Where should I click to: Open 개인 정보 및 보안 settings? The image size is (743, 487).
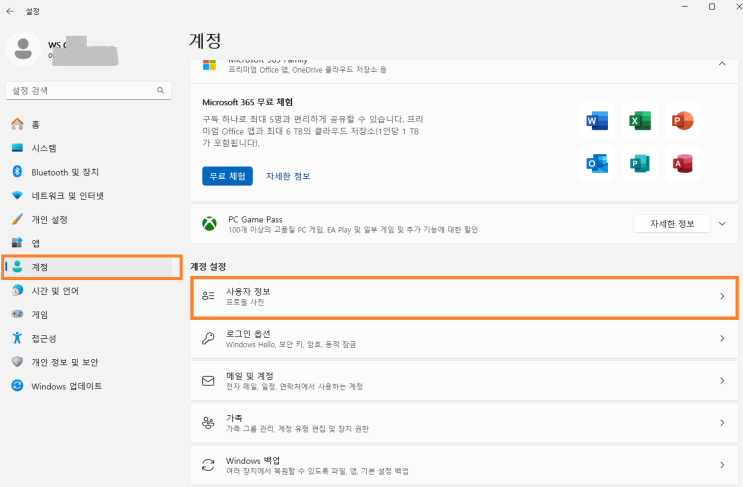point(88,362)
